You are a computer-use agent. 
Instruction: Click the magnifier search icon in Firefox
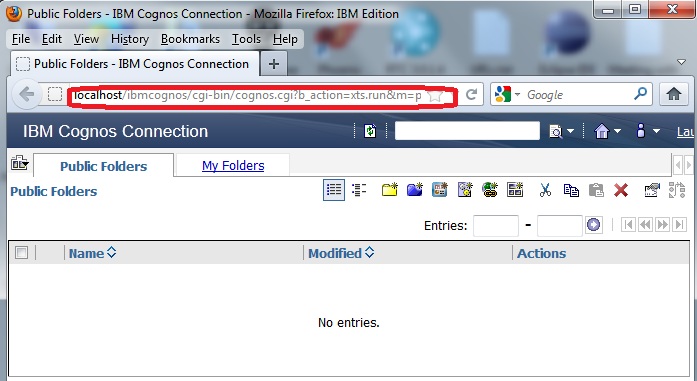click(x=641, y=94)
